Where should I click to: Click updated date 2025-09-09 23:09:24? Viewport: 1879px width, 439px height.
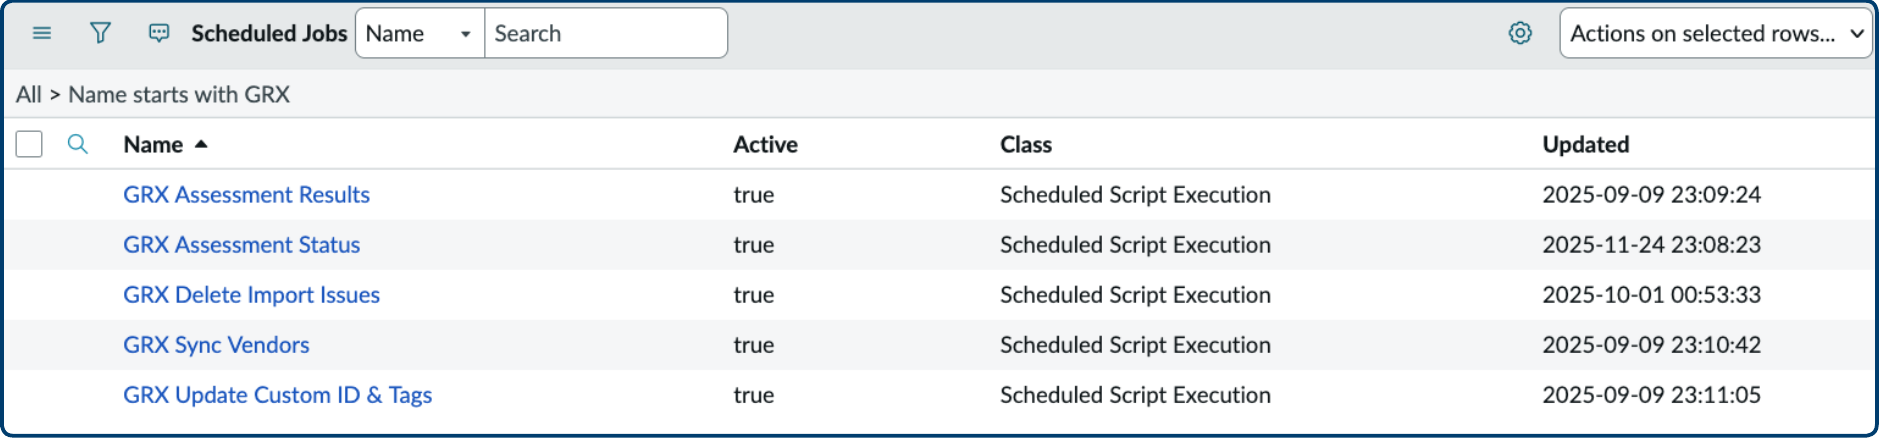click(1651, 195)
